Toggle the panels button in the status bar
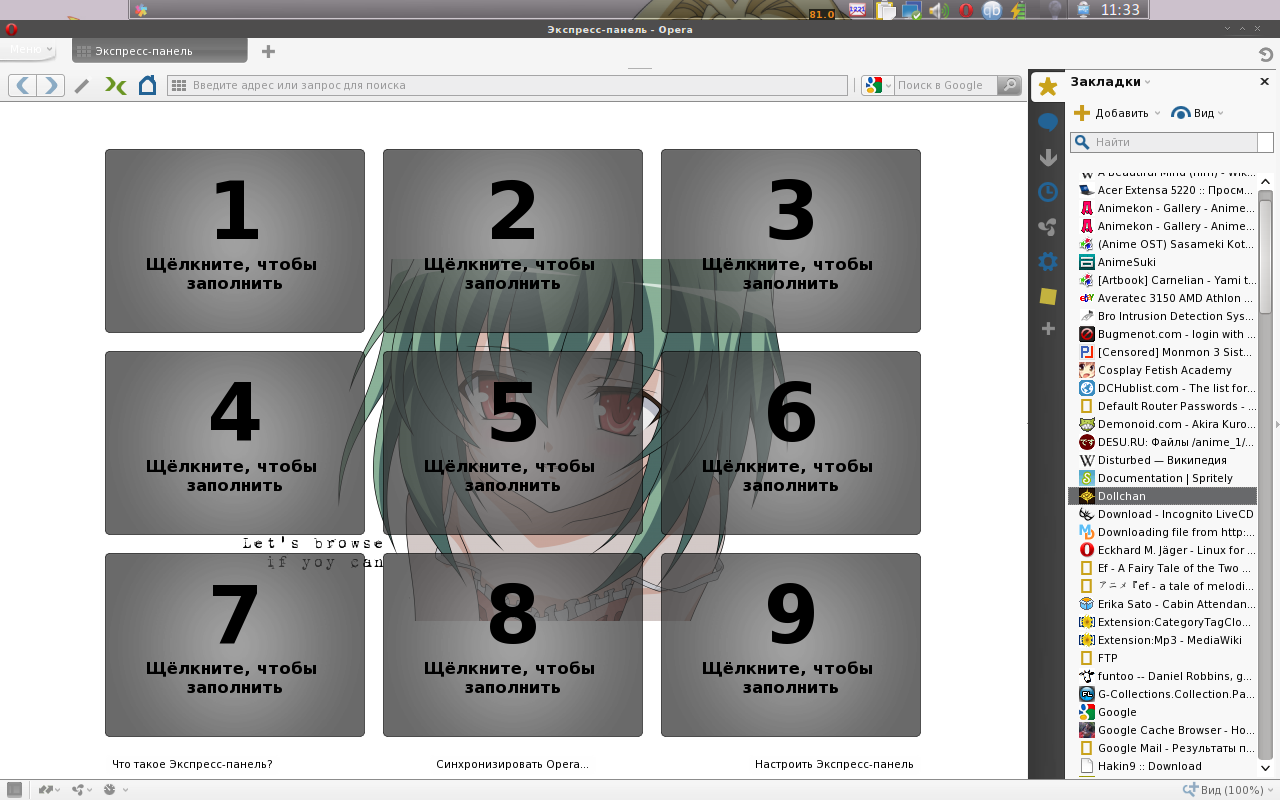 click(14, 790)
